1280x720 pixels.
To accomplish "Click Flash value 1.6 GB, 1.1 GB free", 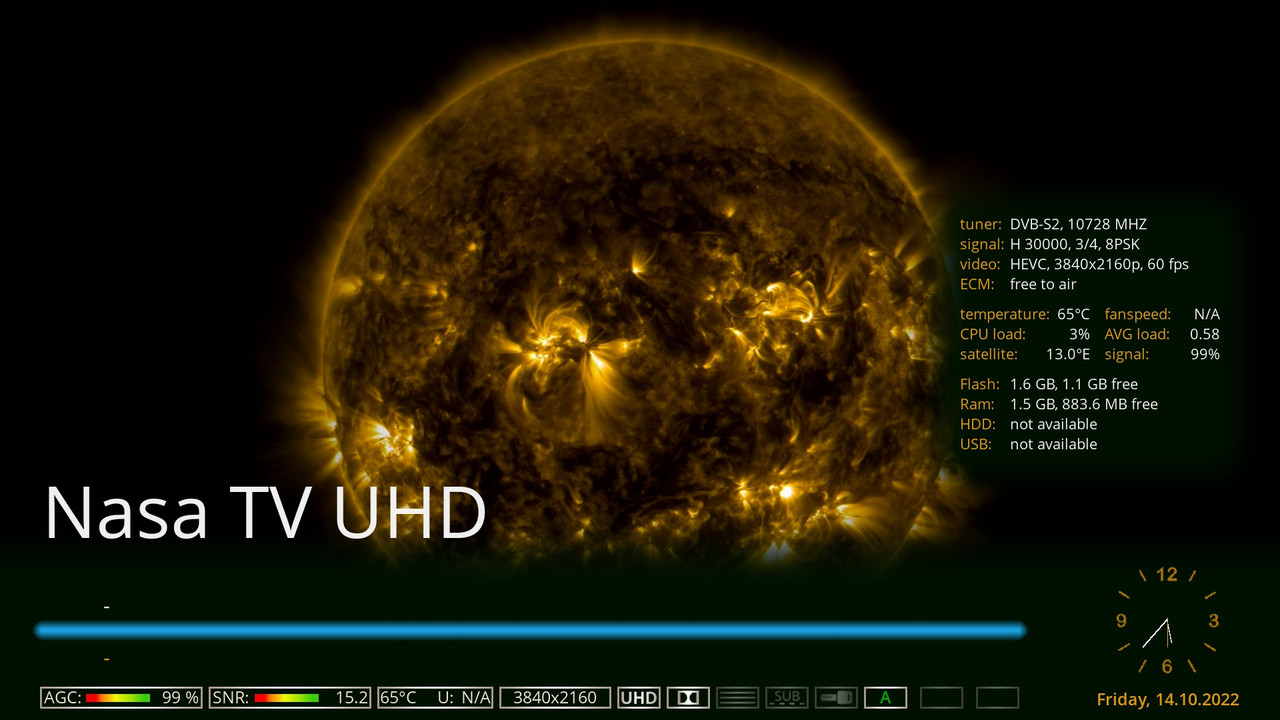I will (1074, 384).
